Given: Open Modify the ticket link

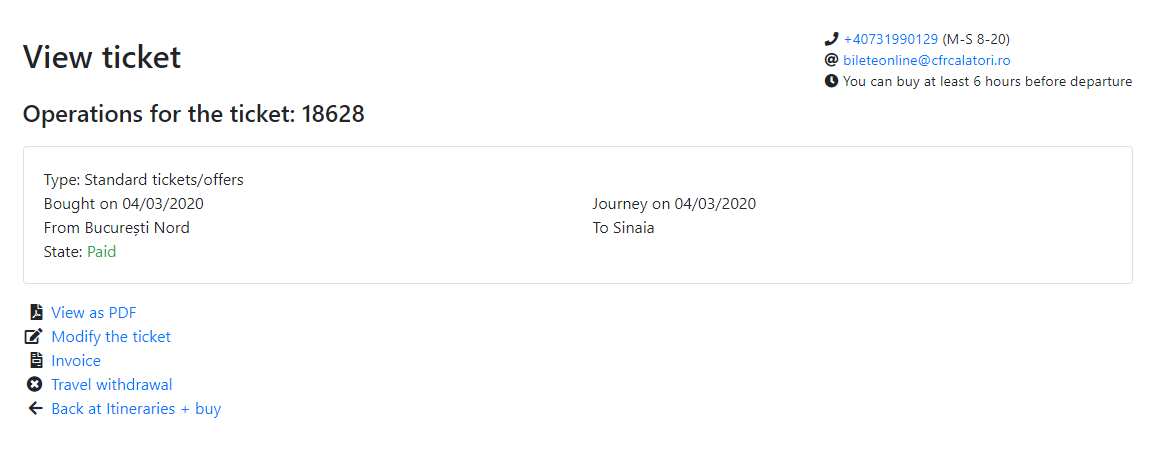Looking at the screenshot, I should [x=111, y=337].
